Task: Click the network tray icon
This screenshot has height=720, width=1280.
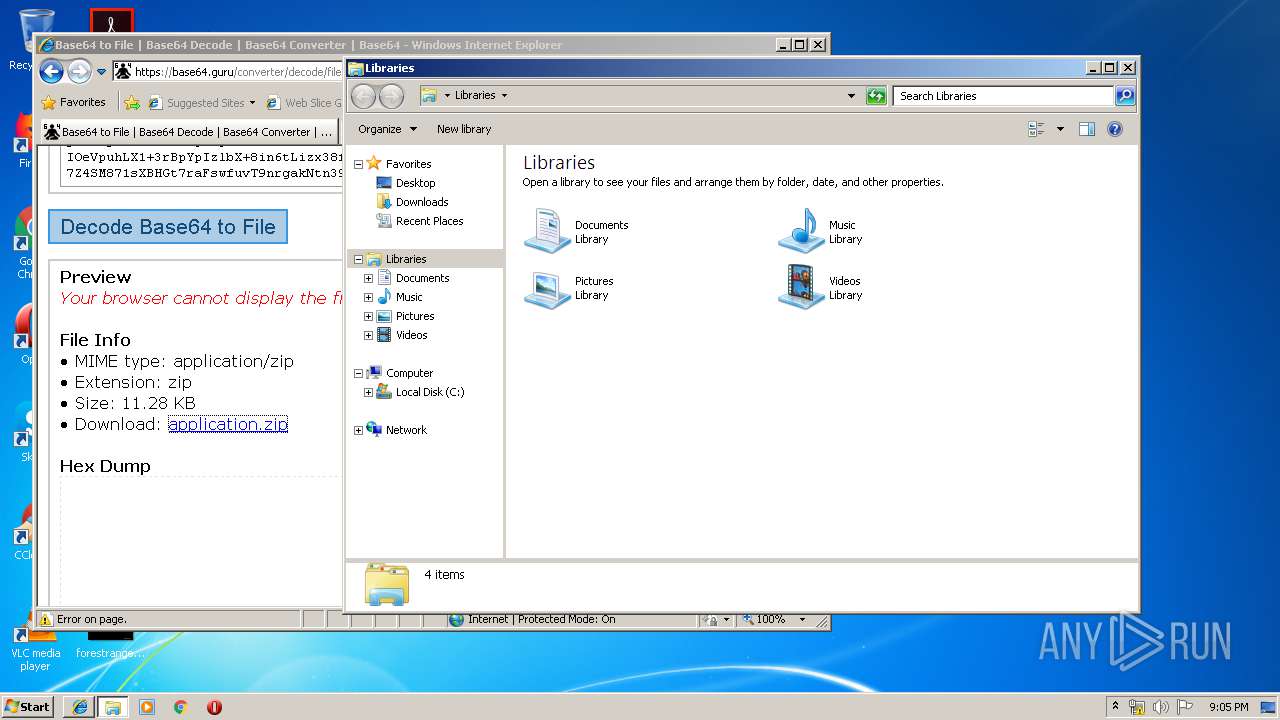Action: click(1137, 707)
